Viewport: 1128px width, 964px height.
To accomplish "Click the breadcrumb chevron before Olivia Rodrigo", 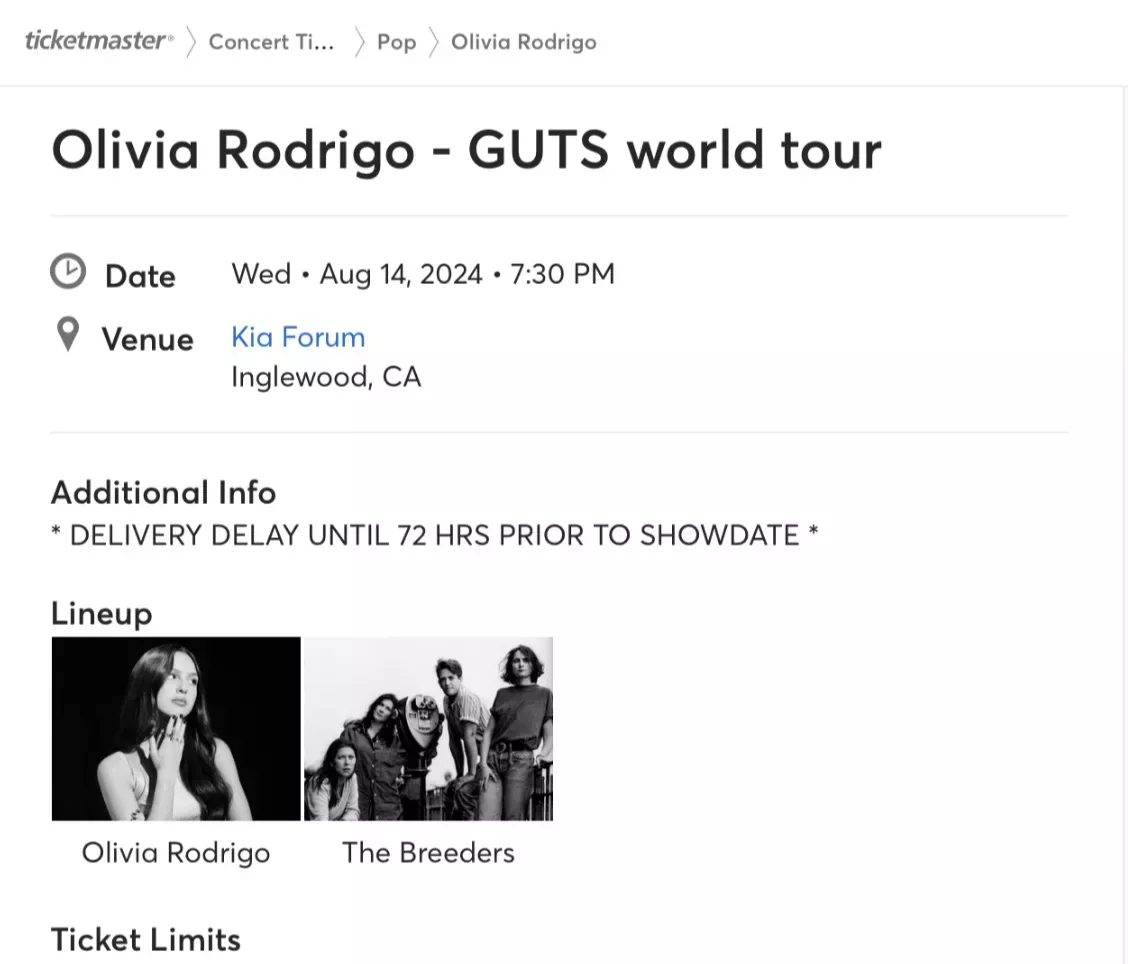I will coord(434,42).
